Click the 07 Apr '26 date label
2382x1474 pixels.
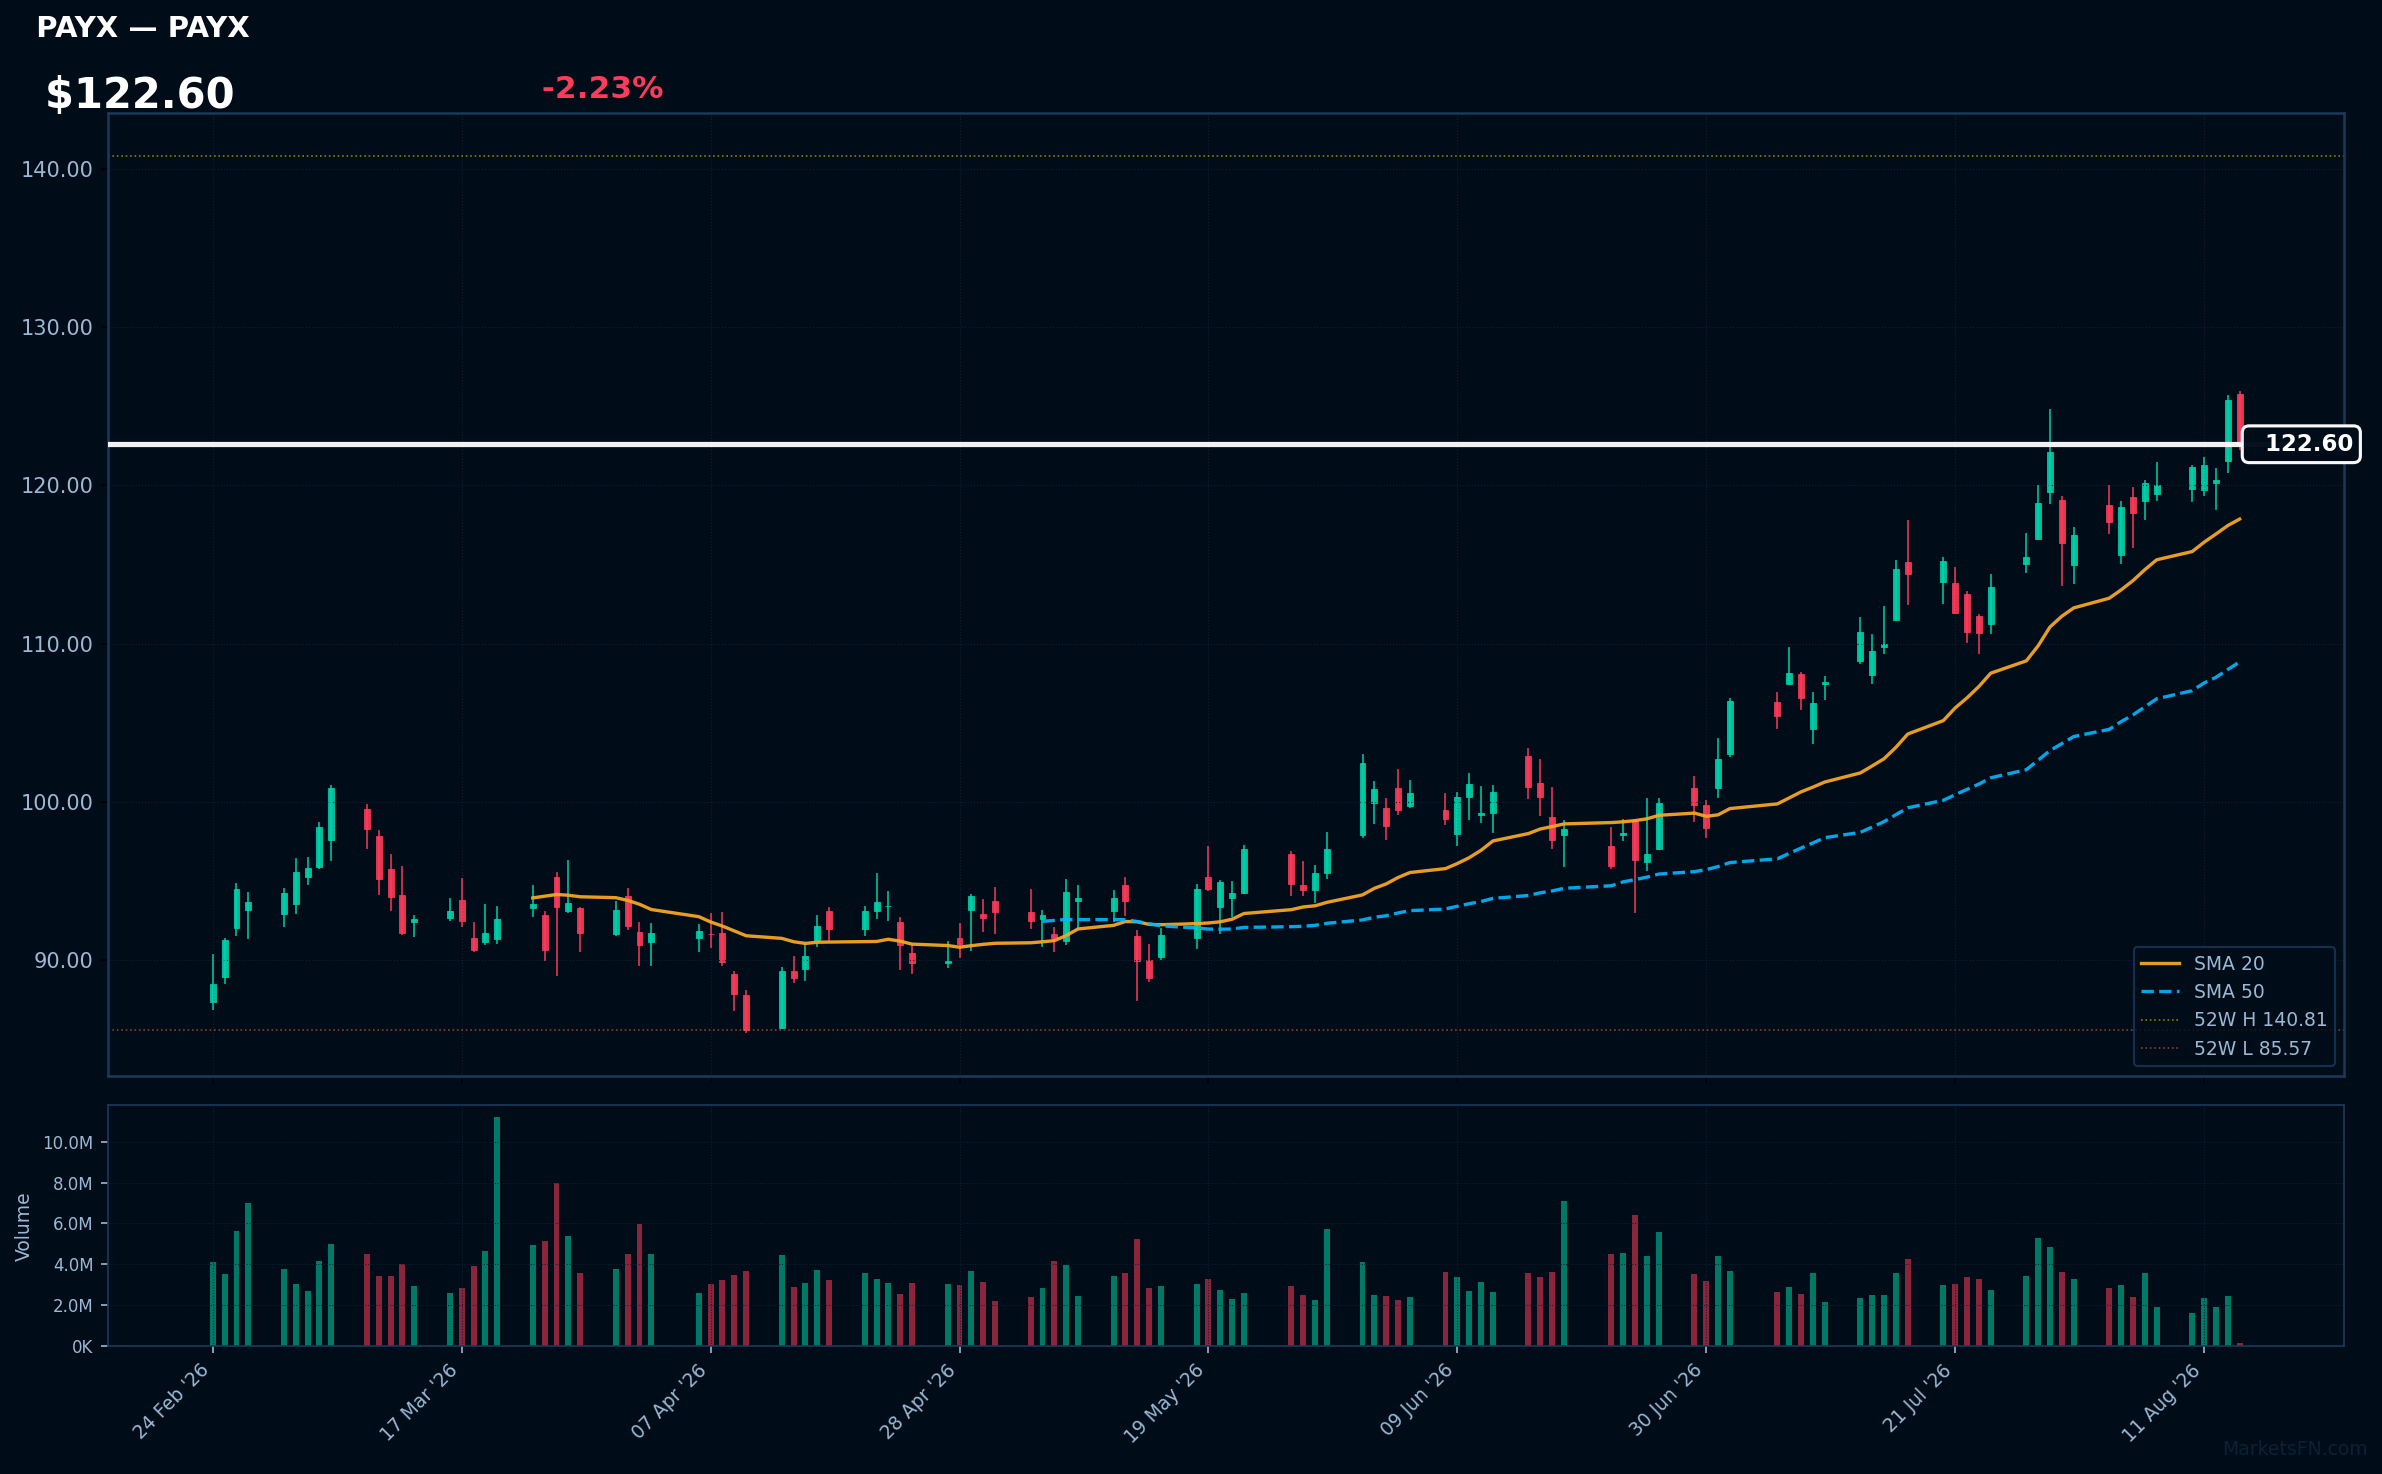(x=669, y=1401)
